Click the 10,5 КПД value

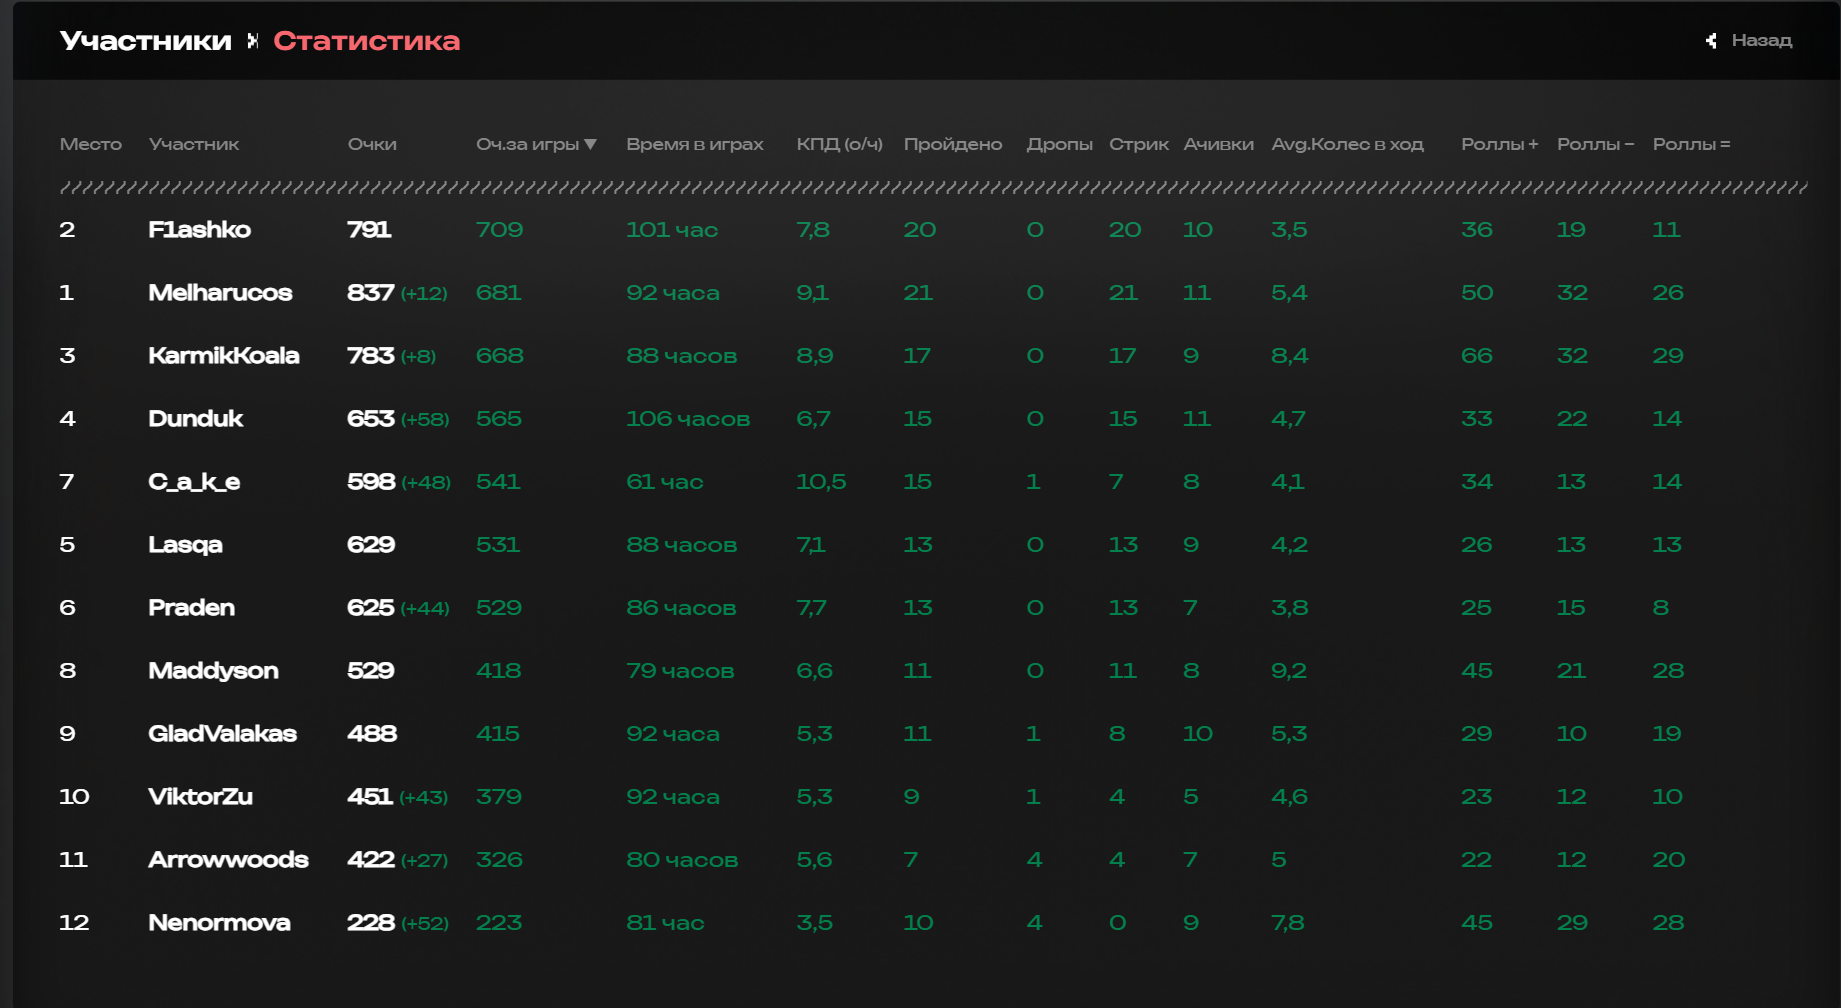click(821, 482)
